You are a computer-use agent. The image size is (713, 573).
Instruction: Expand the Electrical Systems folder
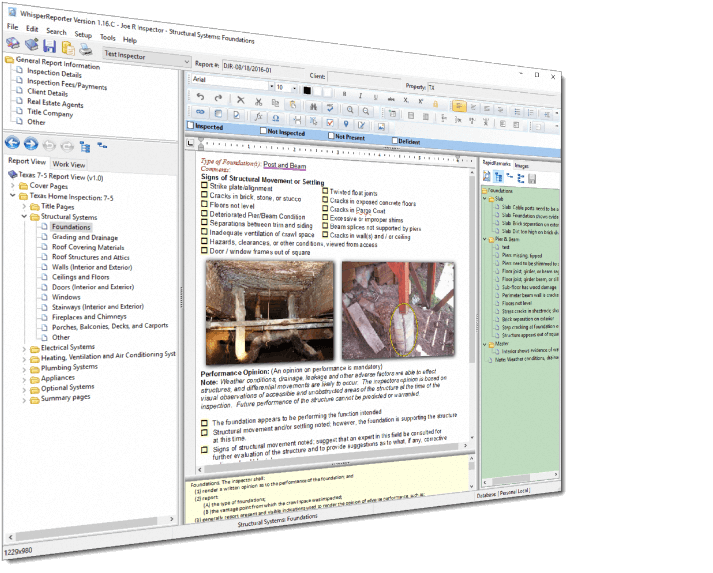25,349
